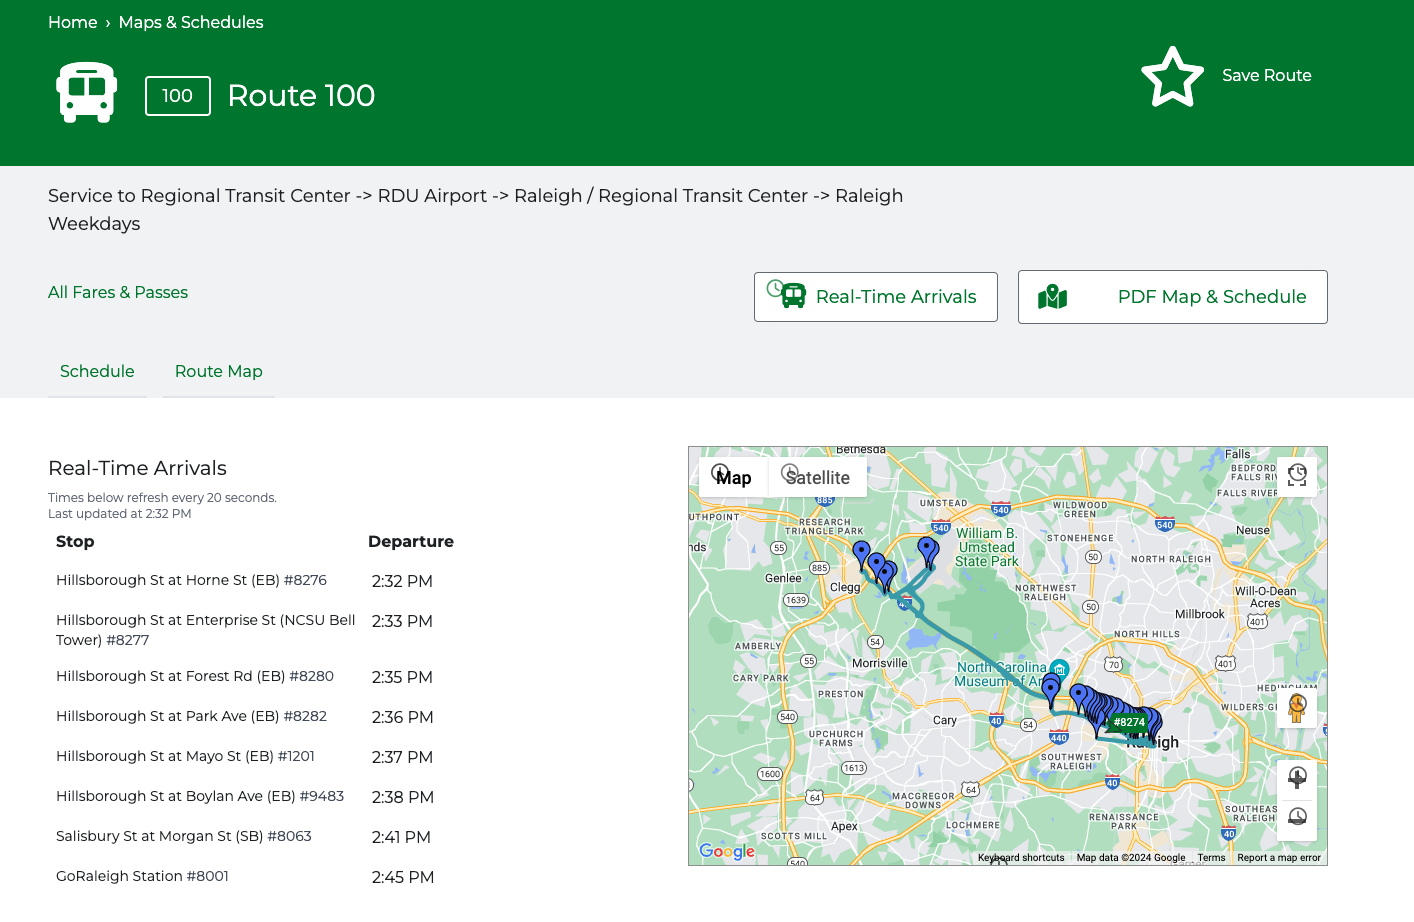Click the Street View pegman on the map
Viewport: 1414px width, 922px height.
[x=1297, y=708]
